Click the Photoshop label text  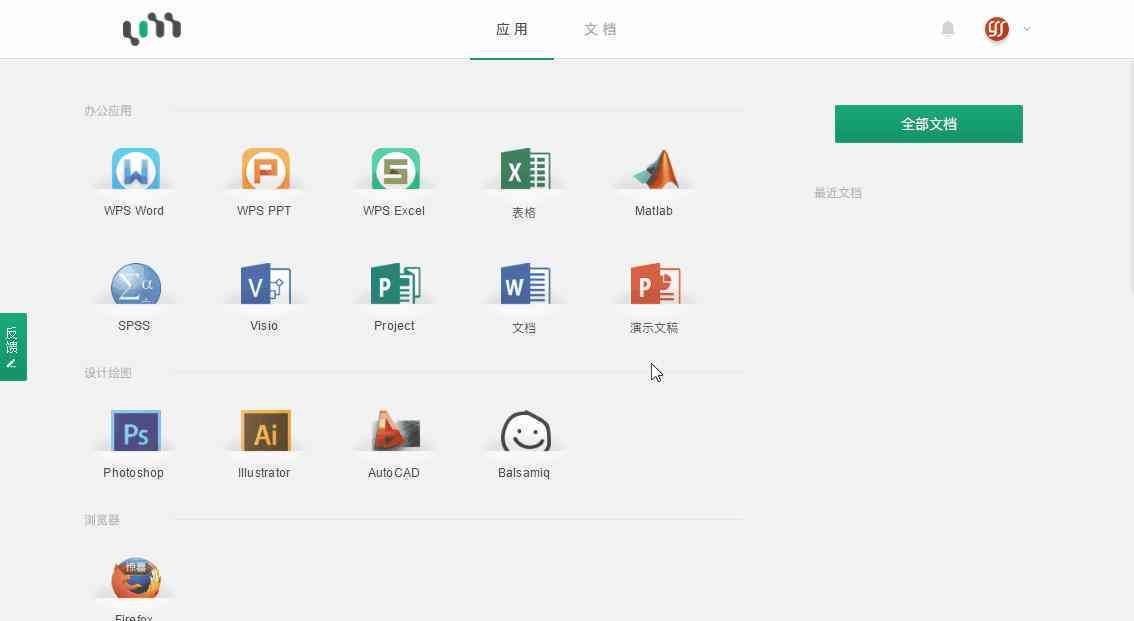134,472
